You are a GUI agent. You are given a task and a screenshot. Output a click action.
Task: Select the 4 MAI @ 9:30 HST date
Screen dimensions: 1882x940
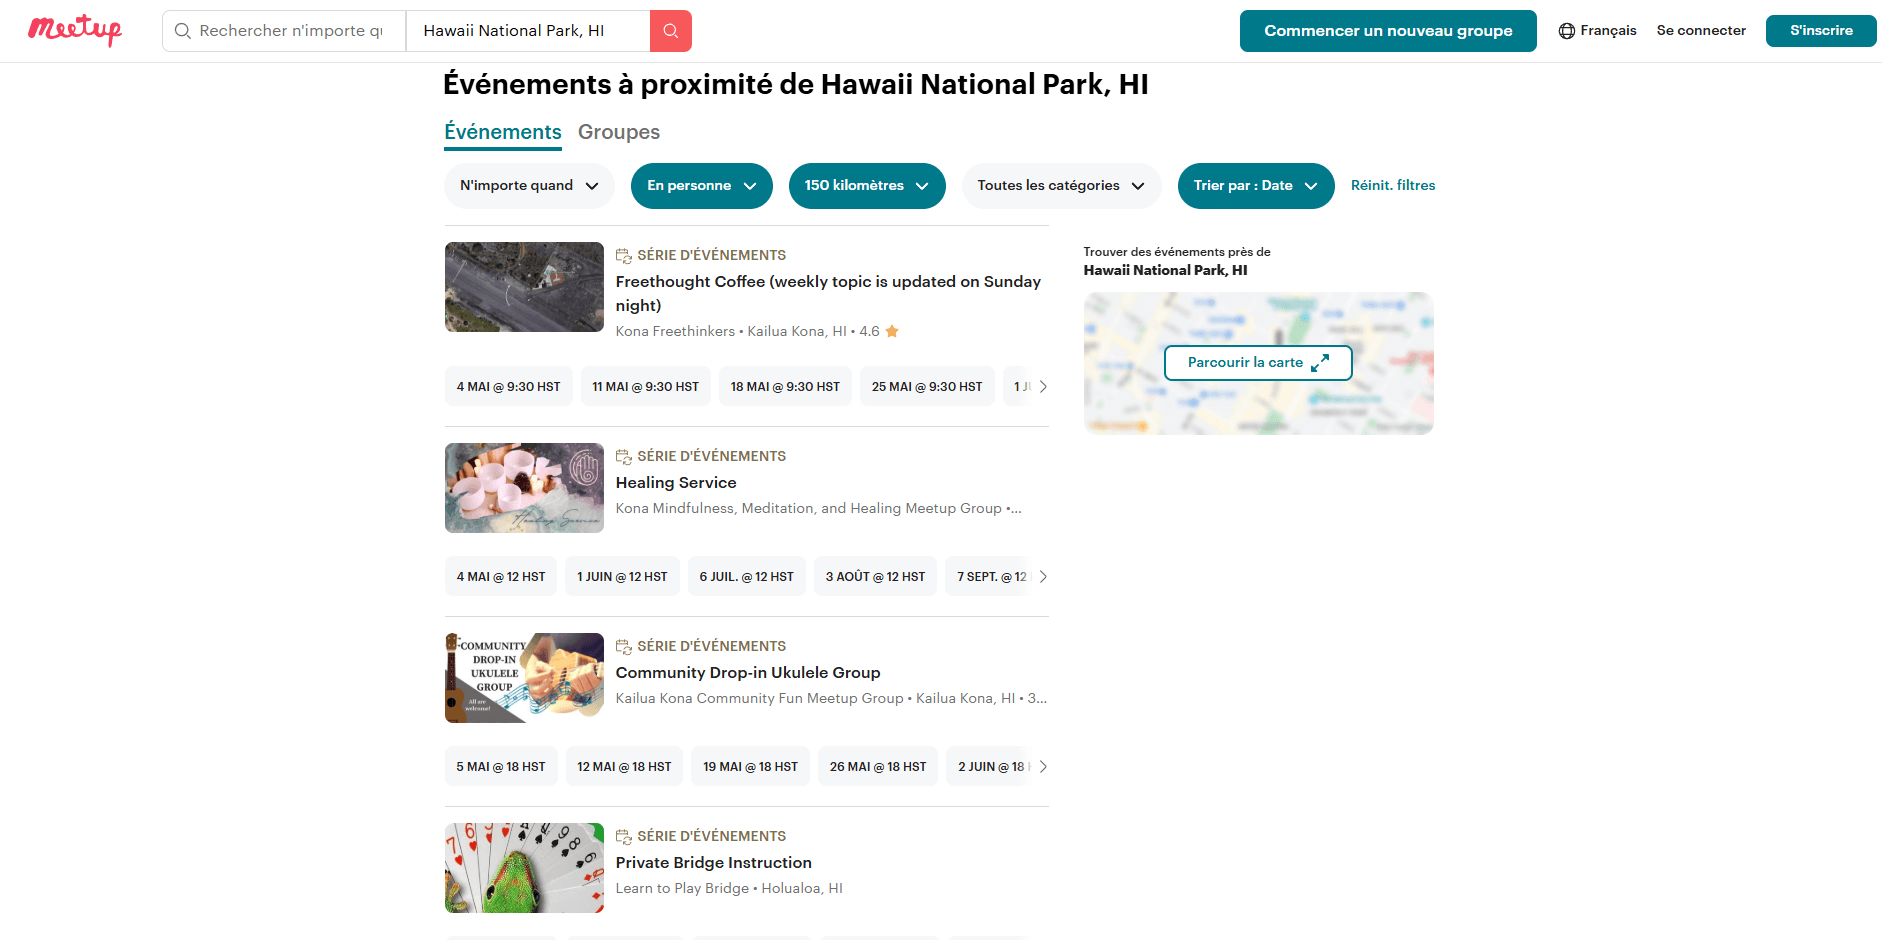click(509, 386)
